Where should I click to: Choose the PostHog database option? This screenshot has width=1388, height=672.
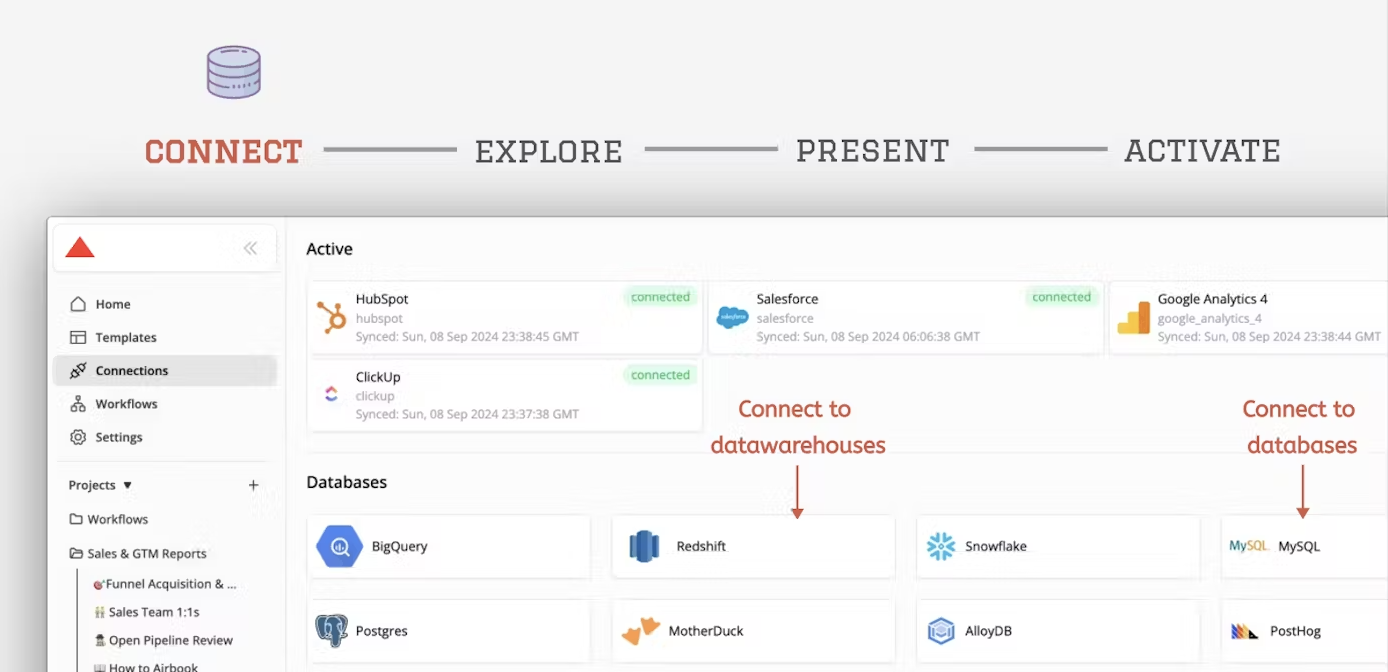(1305, 631)
